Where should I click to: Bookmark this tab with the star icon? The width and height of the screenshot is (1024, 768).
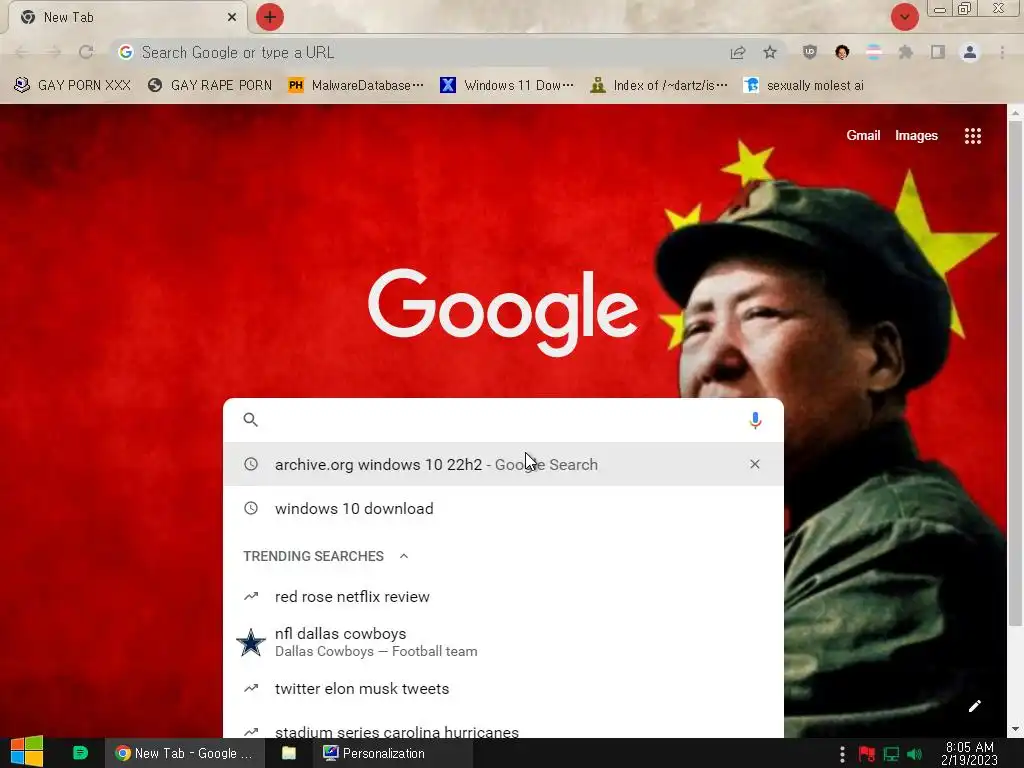(770, 52)
